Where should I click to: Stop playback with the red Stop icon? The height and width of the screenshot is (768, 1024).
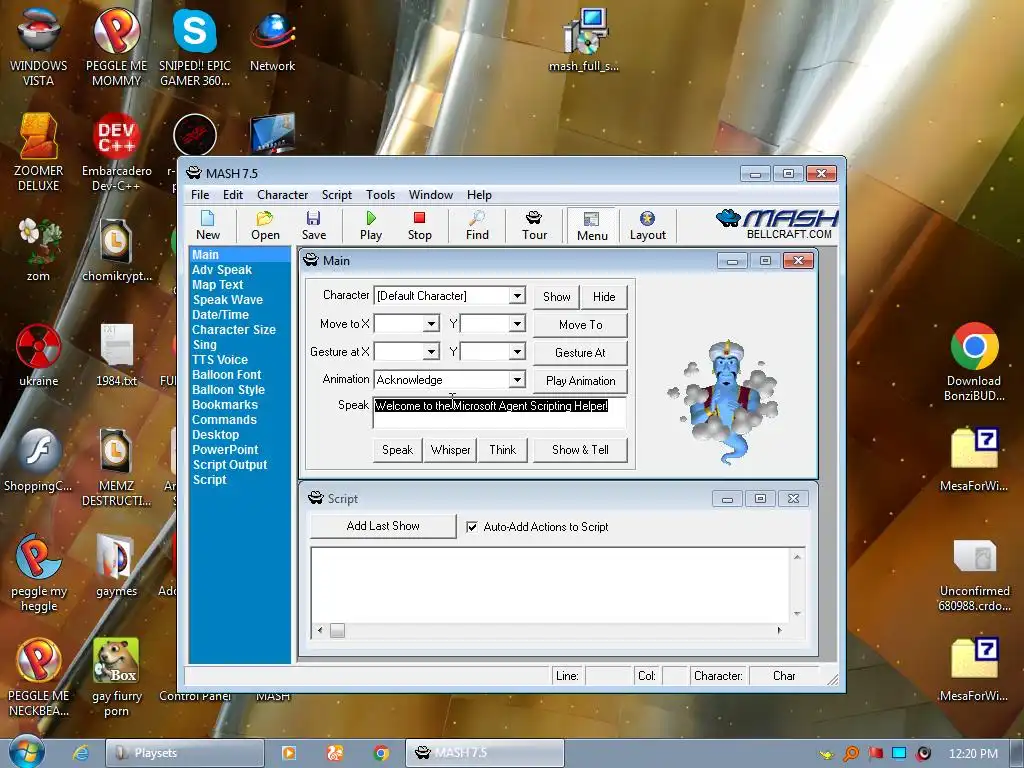419,226
